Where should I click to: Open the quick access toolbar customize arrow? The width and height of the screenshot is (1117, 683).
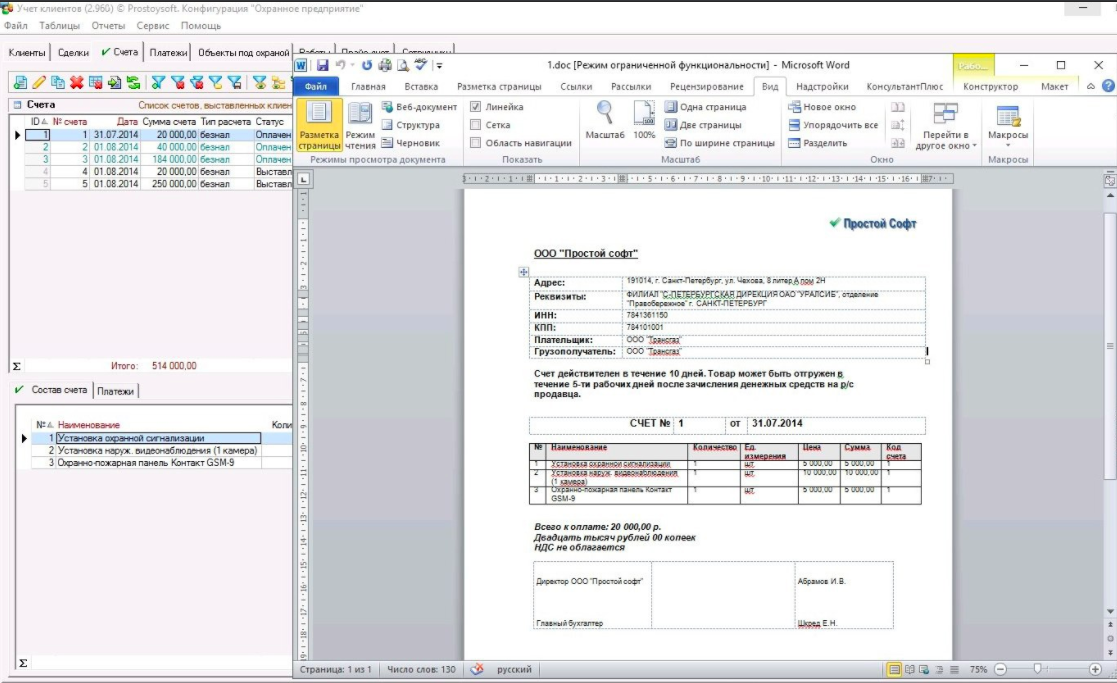[x=438, y=65]
